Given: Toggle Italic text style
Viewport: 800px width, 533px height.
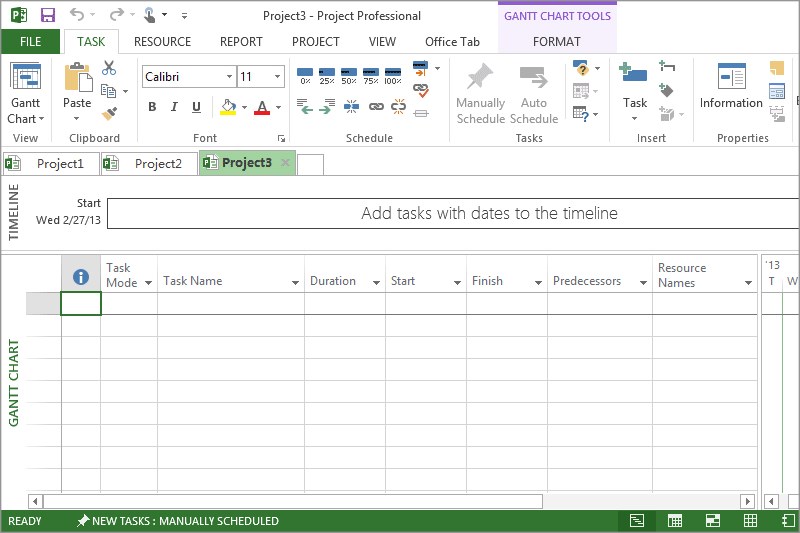Looking at the screenshot, I should [174, 107].
